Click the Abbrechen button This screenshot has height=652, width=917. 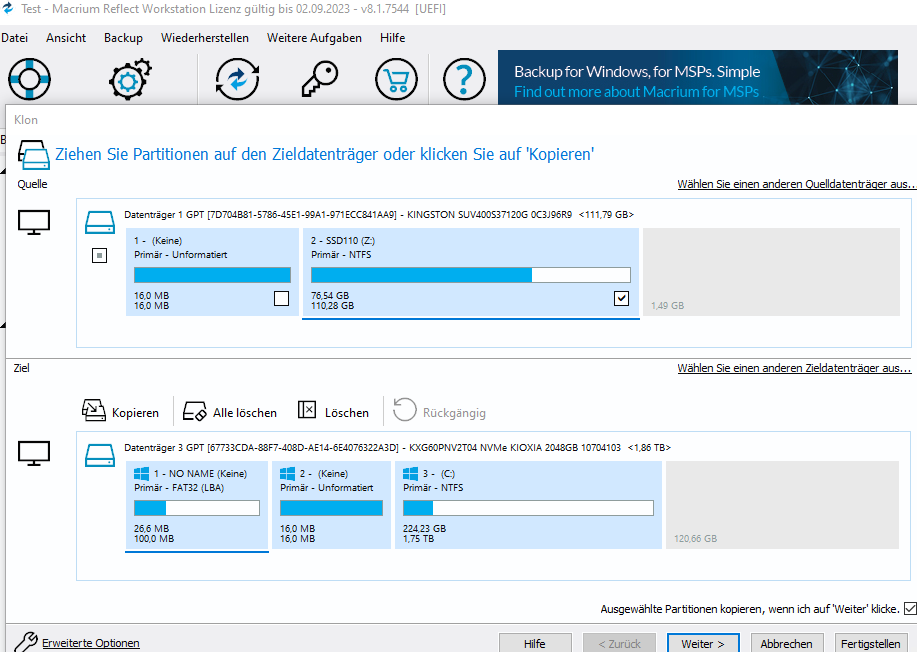click(x=787, y=643)
